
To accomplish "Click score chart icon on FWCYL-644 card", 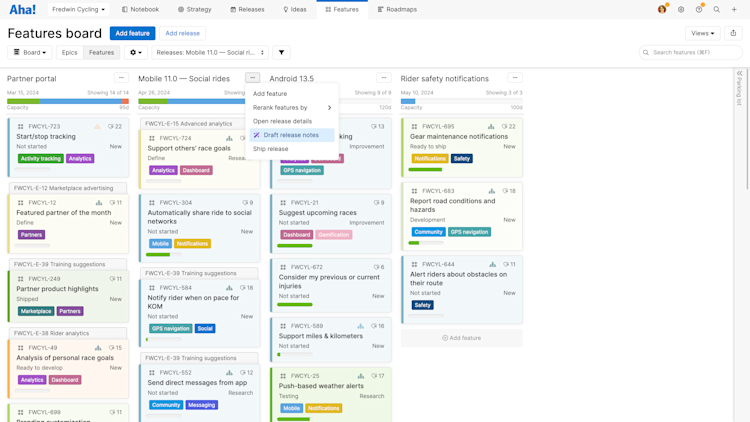I will 492,265.
